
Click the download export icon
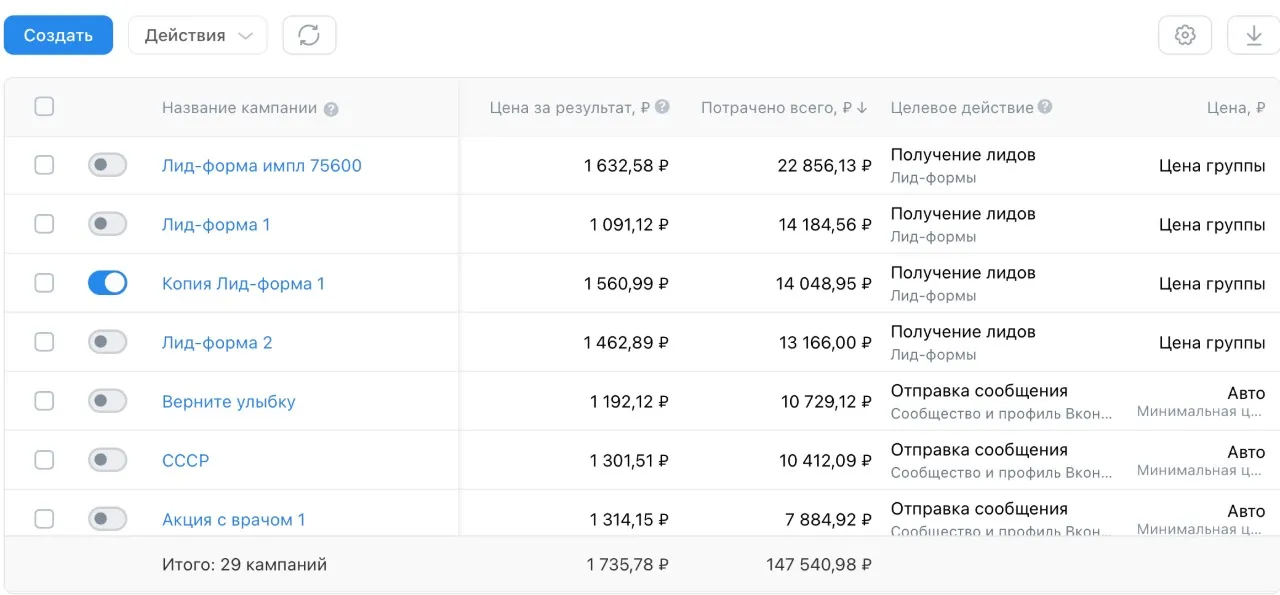click(x=1253, y=35)
